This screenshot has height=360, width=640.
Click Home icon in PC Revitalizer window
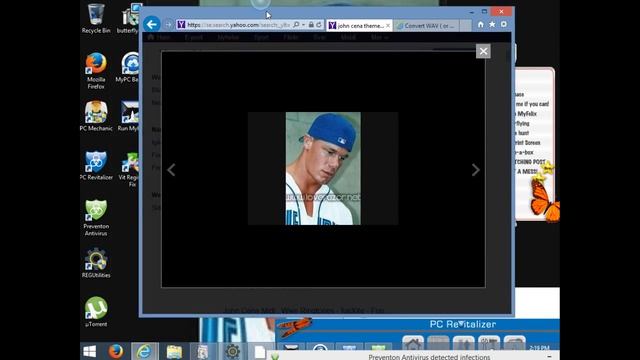413,344
